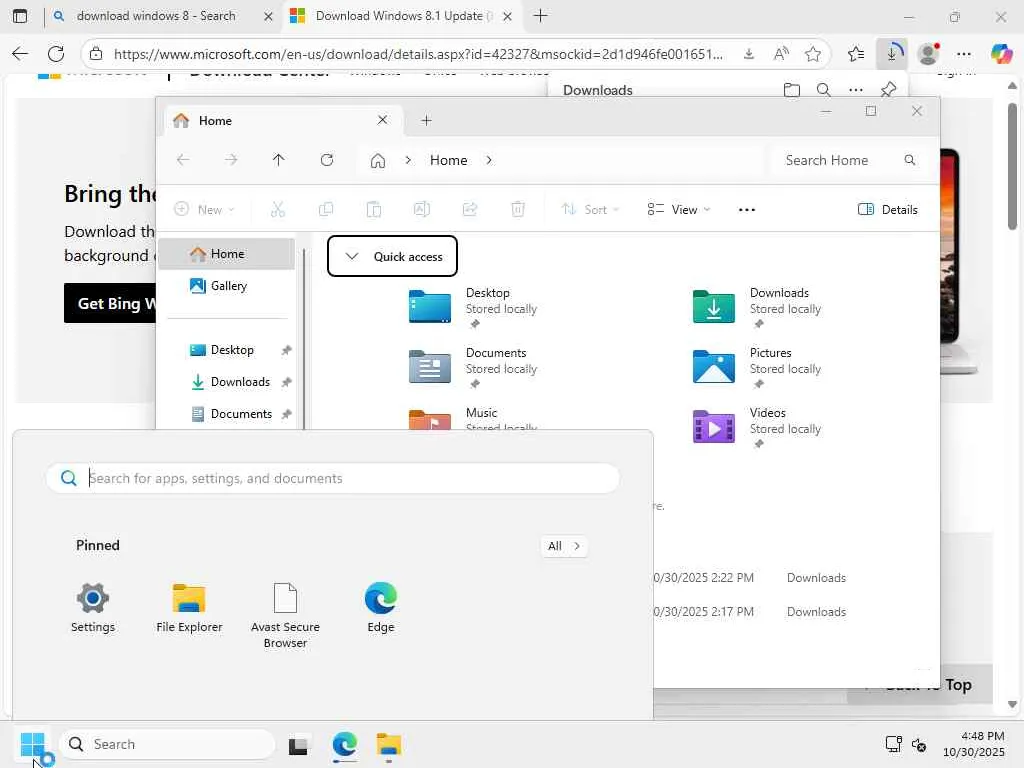The height and width of the screenshot is (768, 1024).
Task: Toggle the Details pane button
Action: click(888, 210)
